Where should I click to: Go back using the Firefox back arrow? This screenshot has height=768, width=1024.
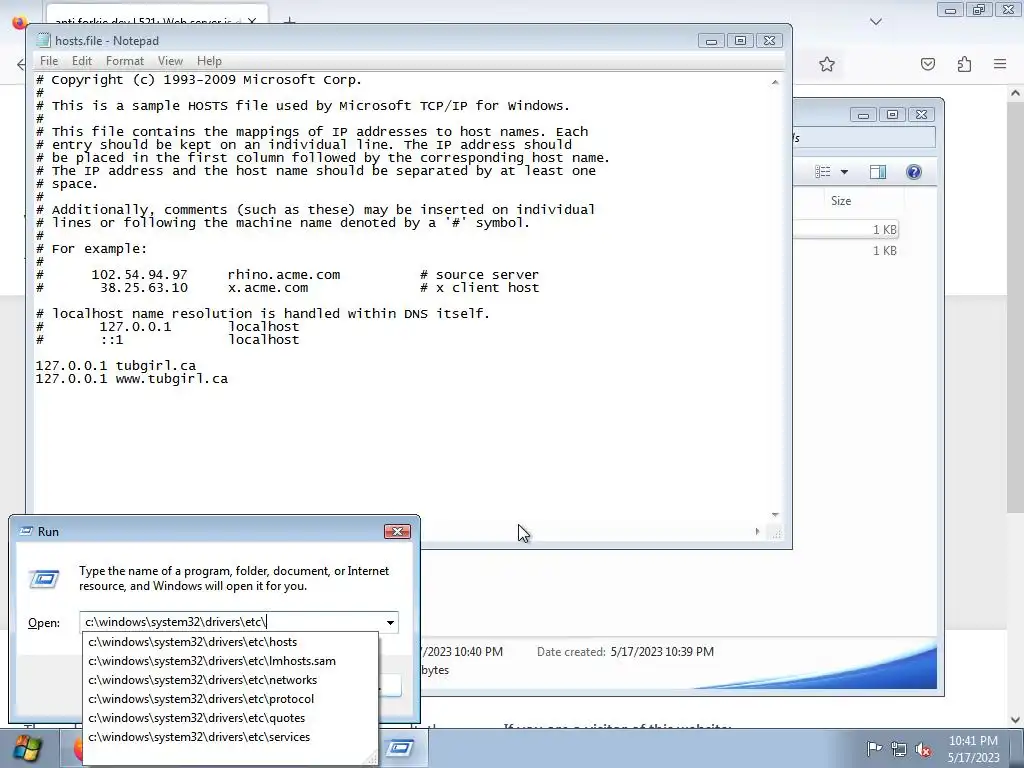tap(21, 64)
